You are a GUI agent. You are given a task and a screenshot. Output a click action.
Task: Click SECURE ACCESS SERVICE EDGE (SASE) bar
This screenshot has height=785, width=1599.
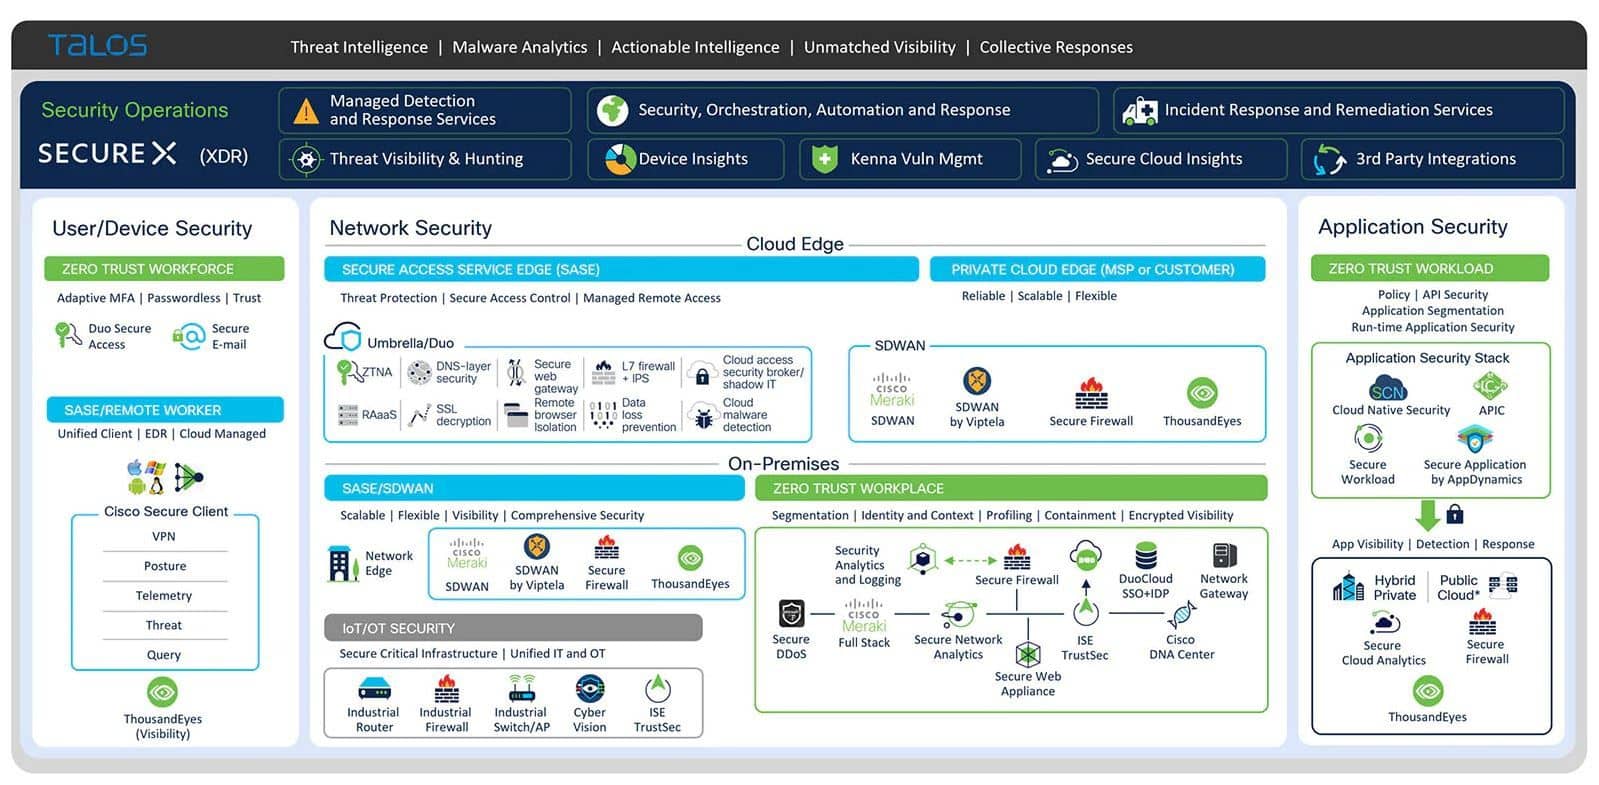[621, 269]
